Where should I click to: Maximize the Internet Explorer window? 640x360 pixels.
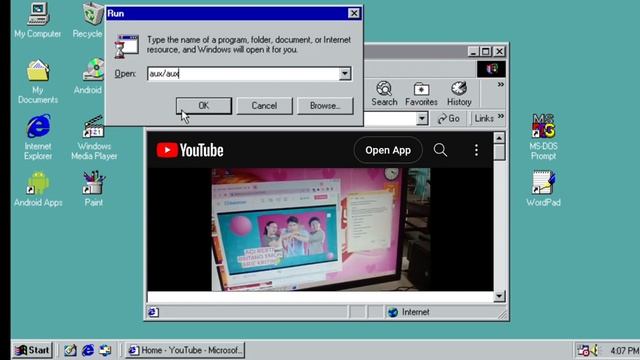pyautogui.click(x=486, y=51)
